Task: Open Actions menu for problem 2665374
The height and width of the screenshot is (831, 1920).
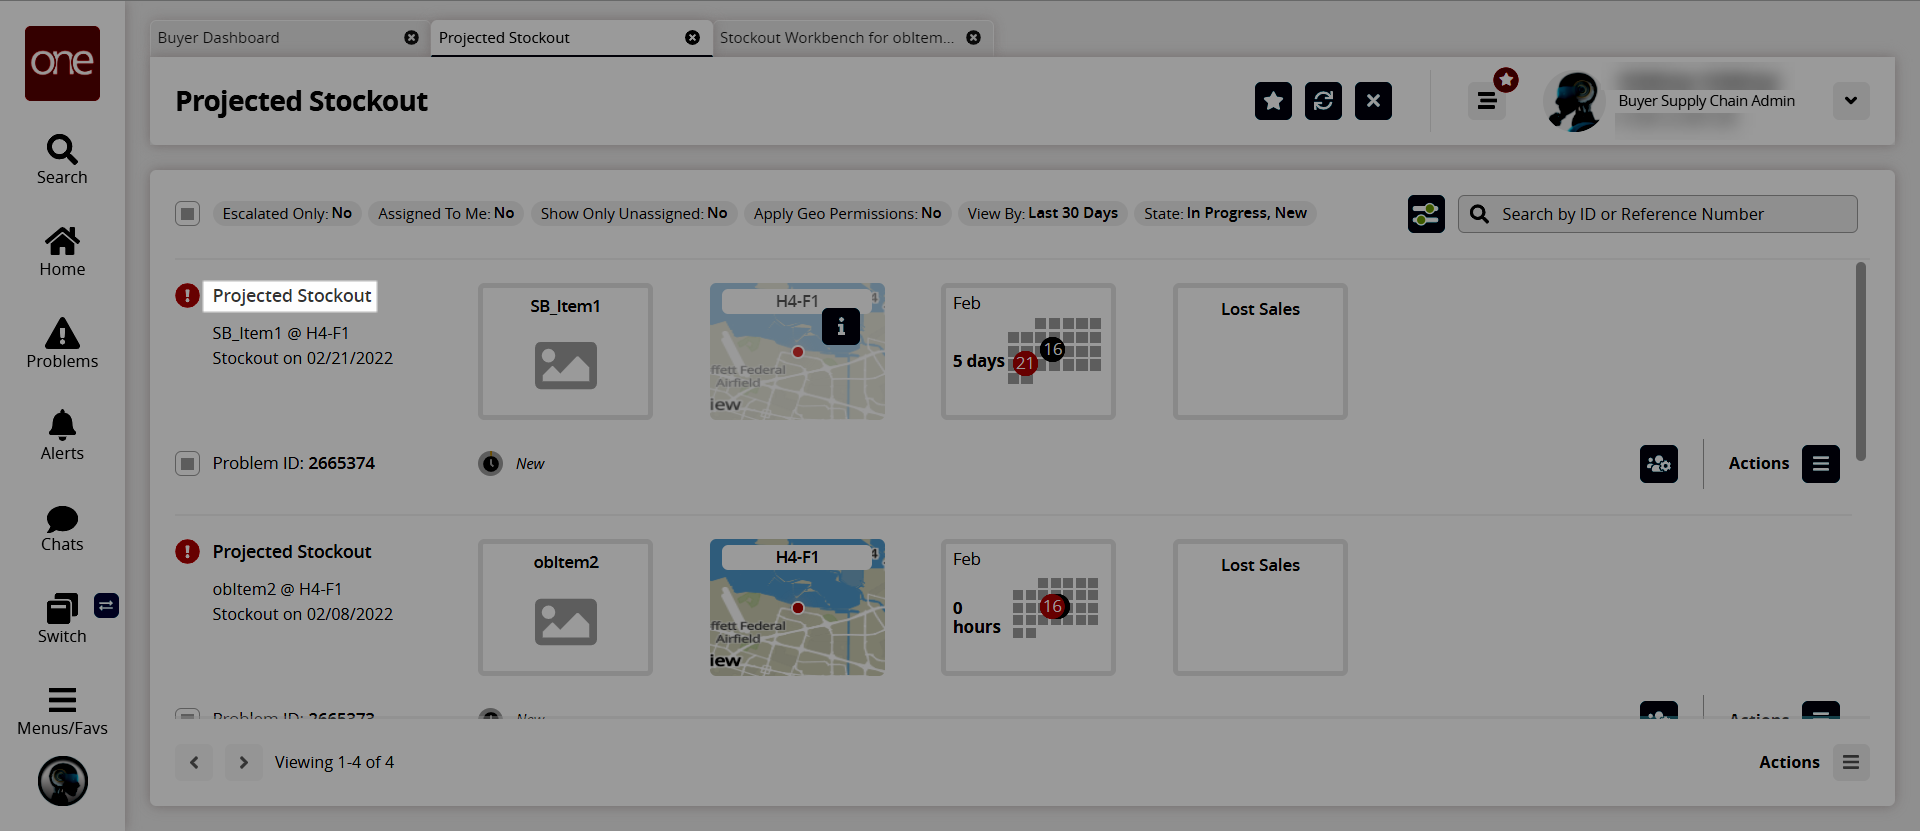Action: click(1820, 464)
